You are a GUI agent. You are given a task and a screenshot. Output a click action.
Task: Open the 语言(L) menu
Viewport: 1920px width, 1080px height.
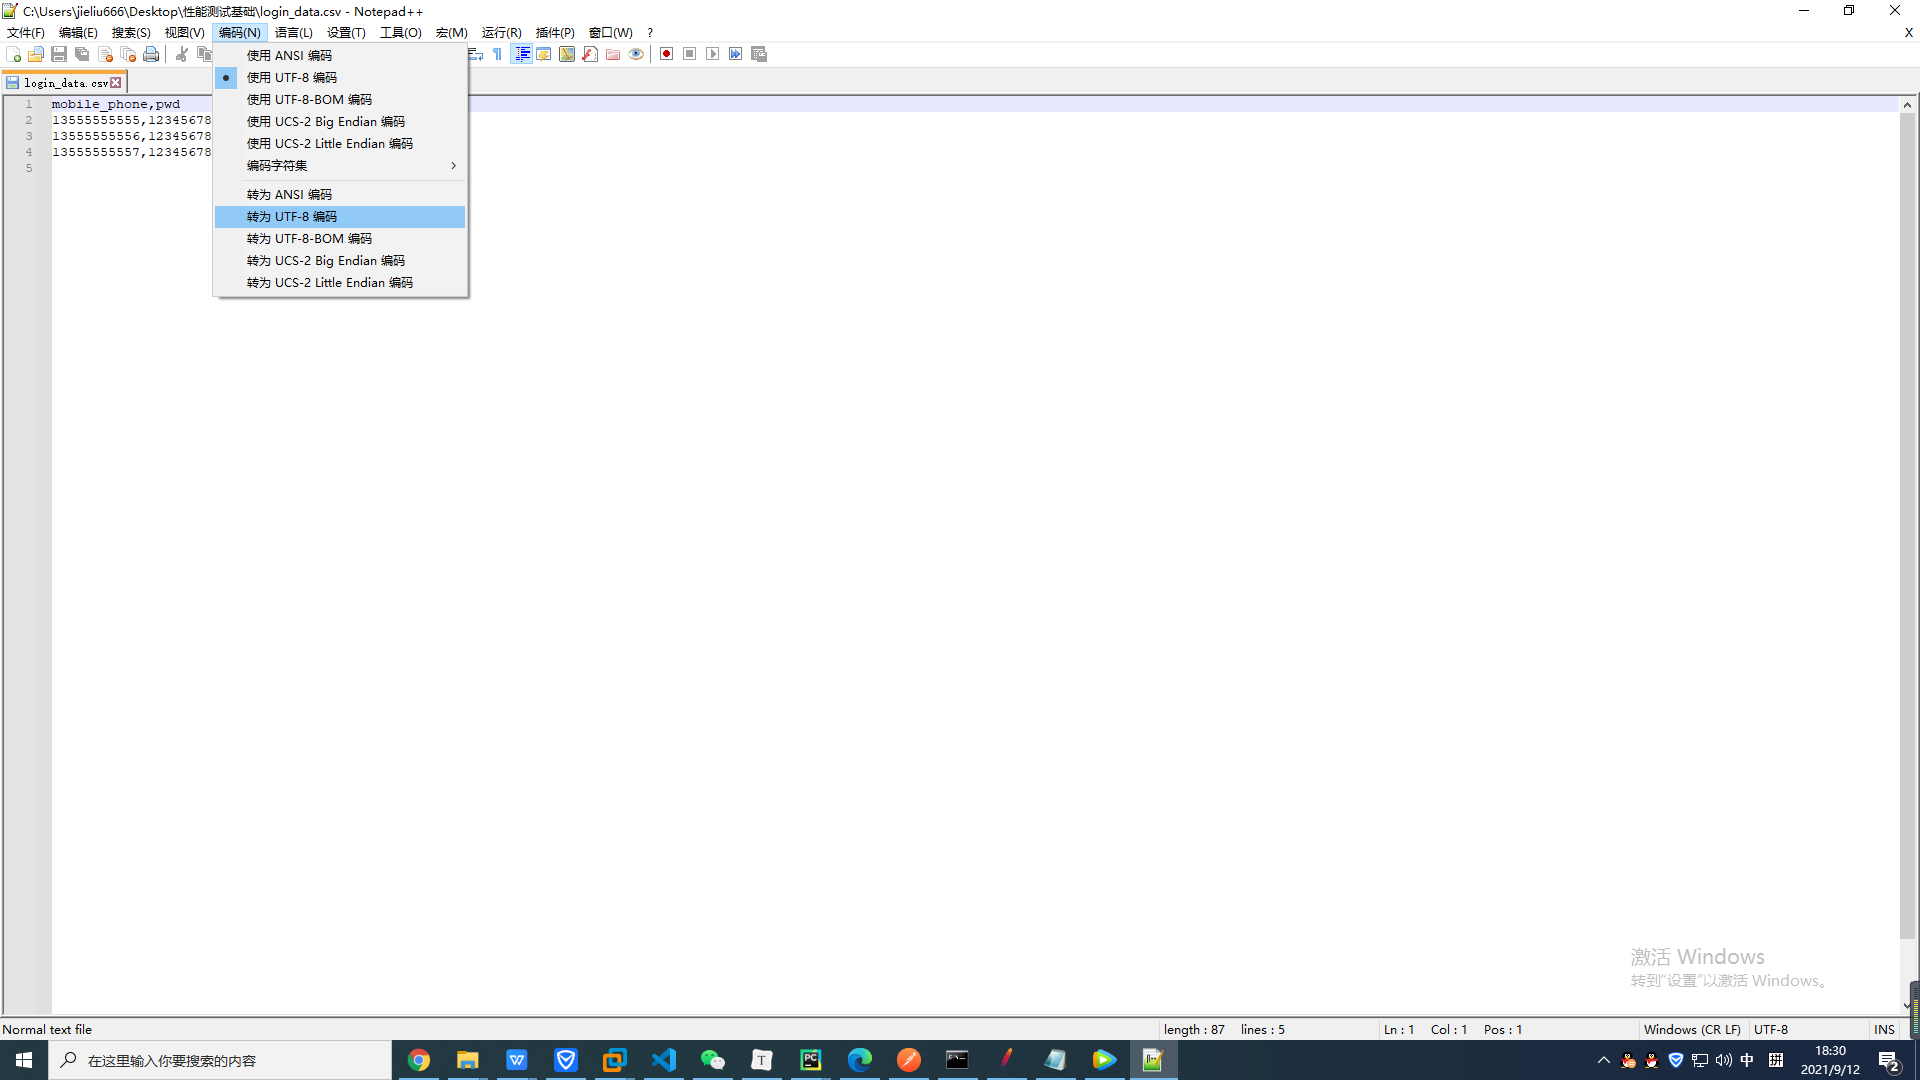click(293, 33)
